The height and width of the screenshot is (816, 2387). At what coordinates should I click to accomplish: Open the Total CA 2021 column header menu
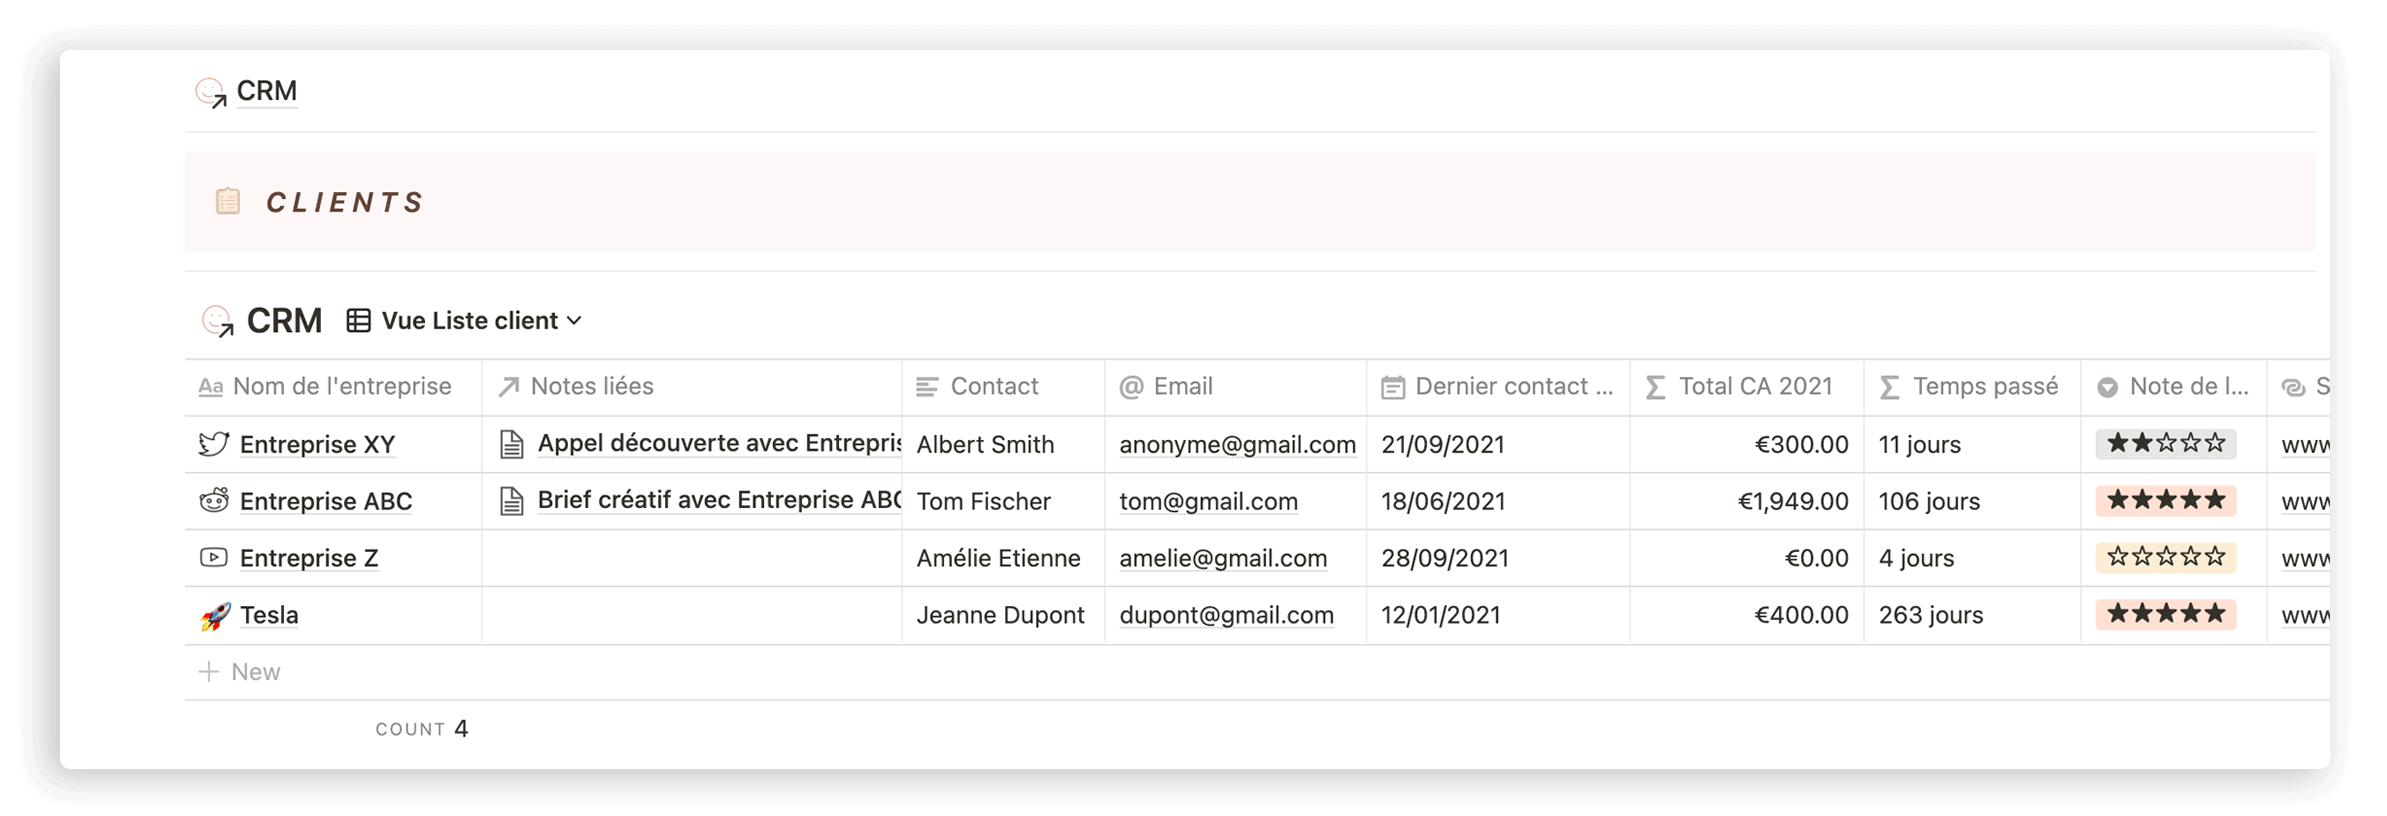pyautogui.click(x=1746, y=387)
